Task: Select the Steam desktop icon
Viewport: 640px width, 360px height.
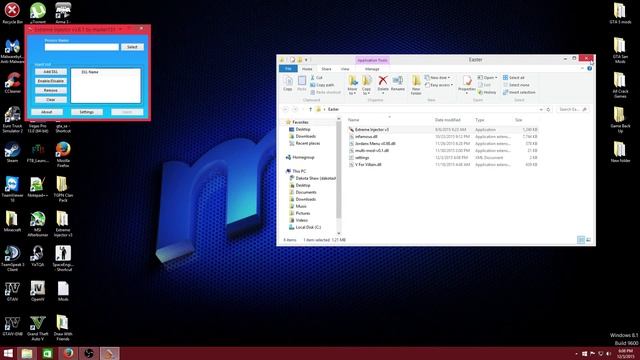Action: [x=12, y=152]
